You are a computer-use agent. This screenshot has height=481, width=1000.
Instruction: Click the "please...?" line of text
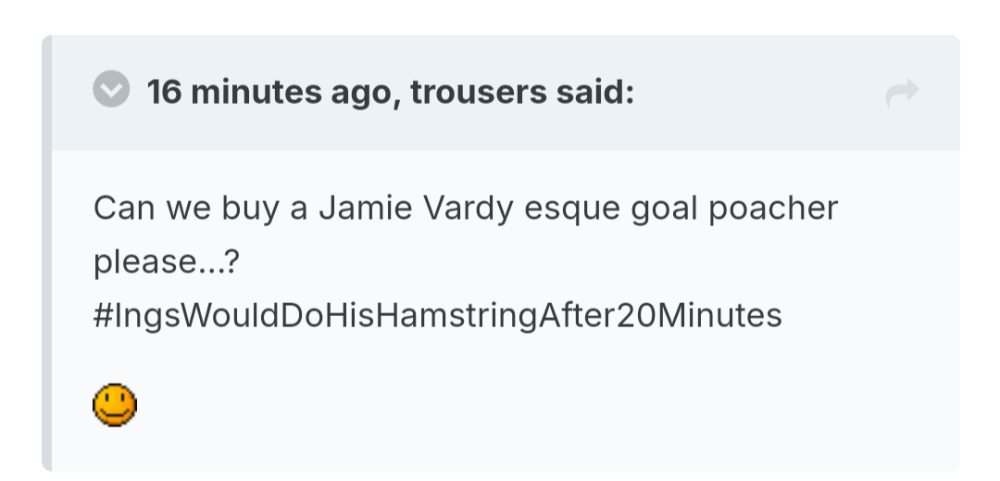pos(166,263)
